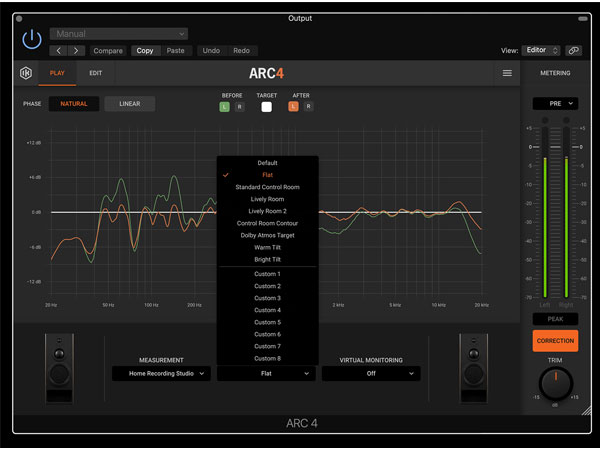Choose Dolby Atmos Target curve
600x450 pixels.
(267, 235)
